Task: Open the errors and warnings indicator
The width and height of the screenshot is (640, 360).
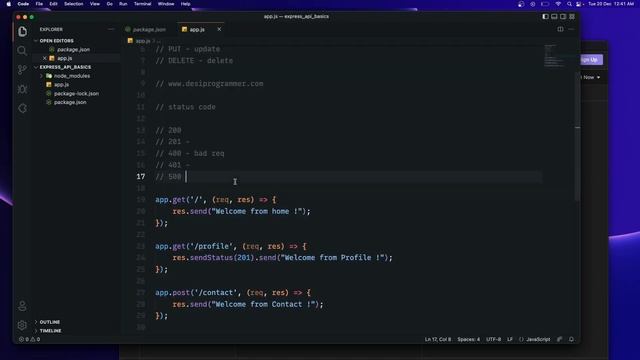Action: coord(29,339)
